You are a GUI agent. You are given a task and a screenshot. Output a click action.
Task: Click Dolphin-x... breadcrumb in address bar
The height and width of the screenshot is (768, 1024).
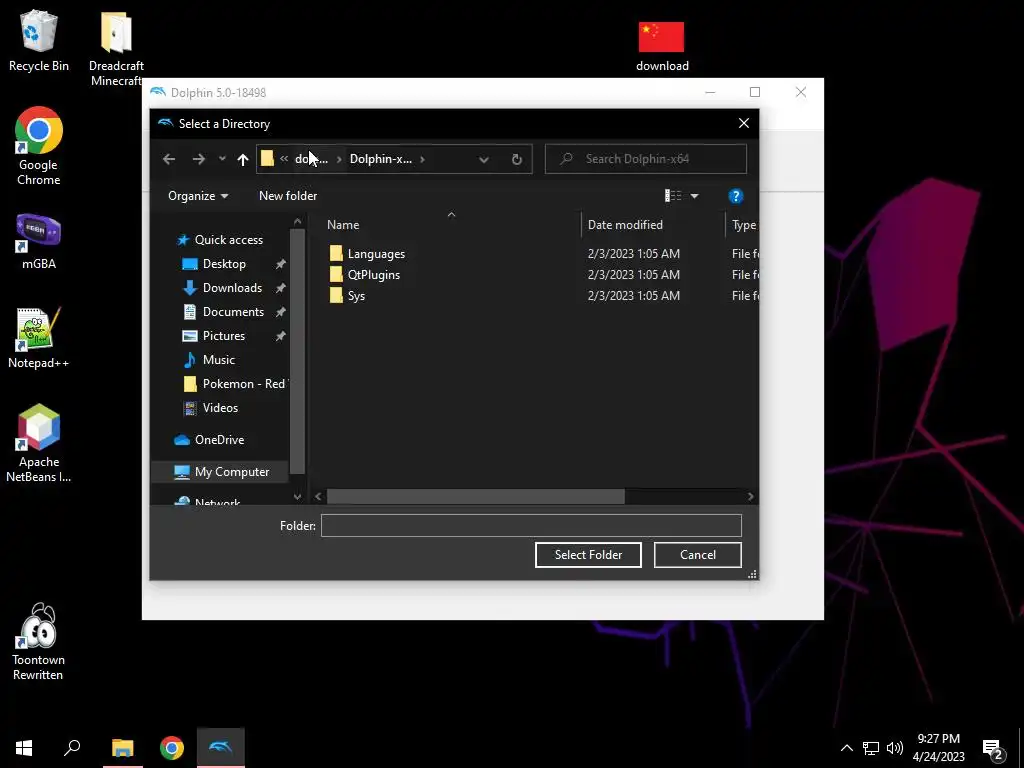coord(381,159)
